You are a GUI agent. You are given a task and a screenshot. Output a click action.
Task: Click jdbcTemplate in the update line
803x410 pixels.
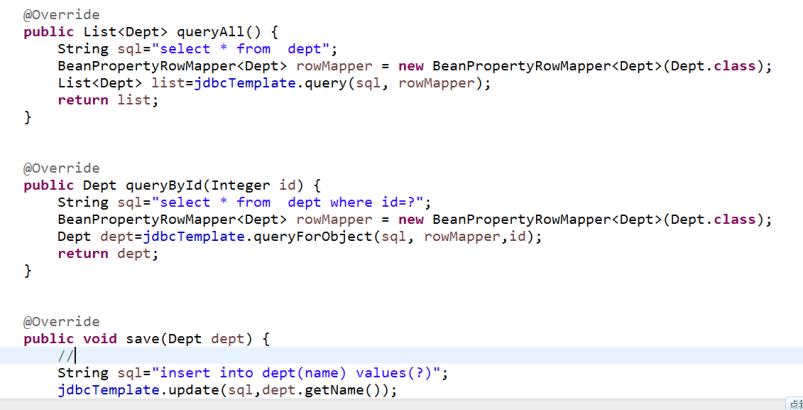[x=109, y=390]
